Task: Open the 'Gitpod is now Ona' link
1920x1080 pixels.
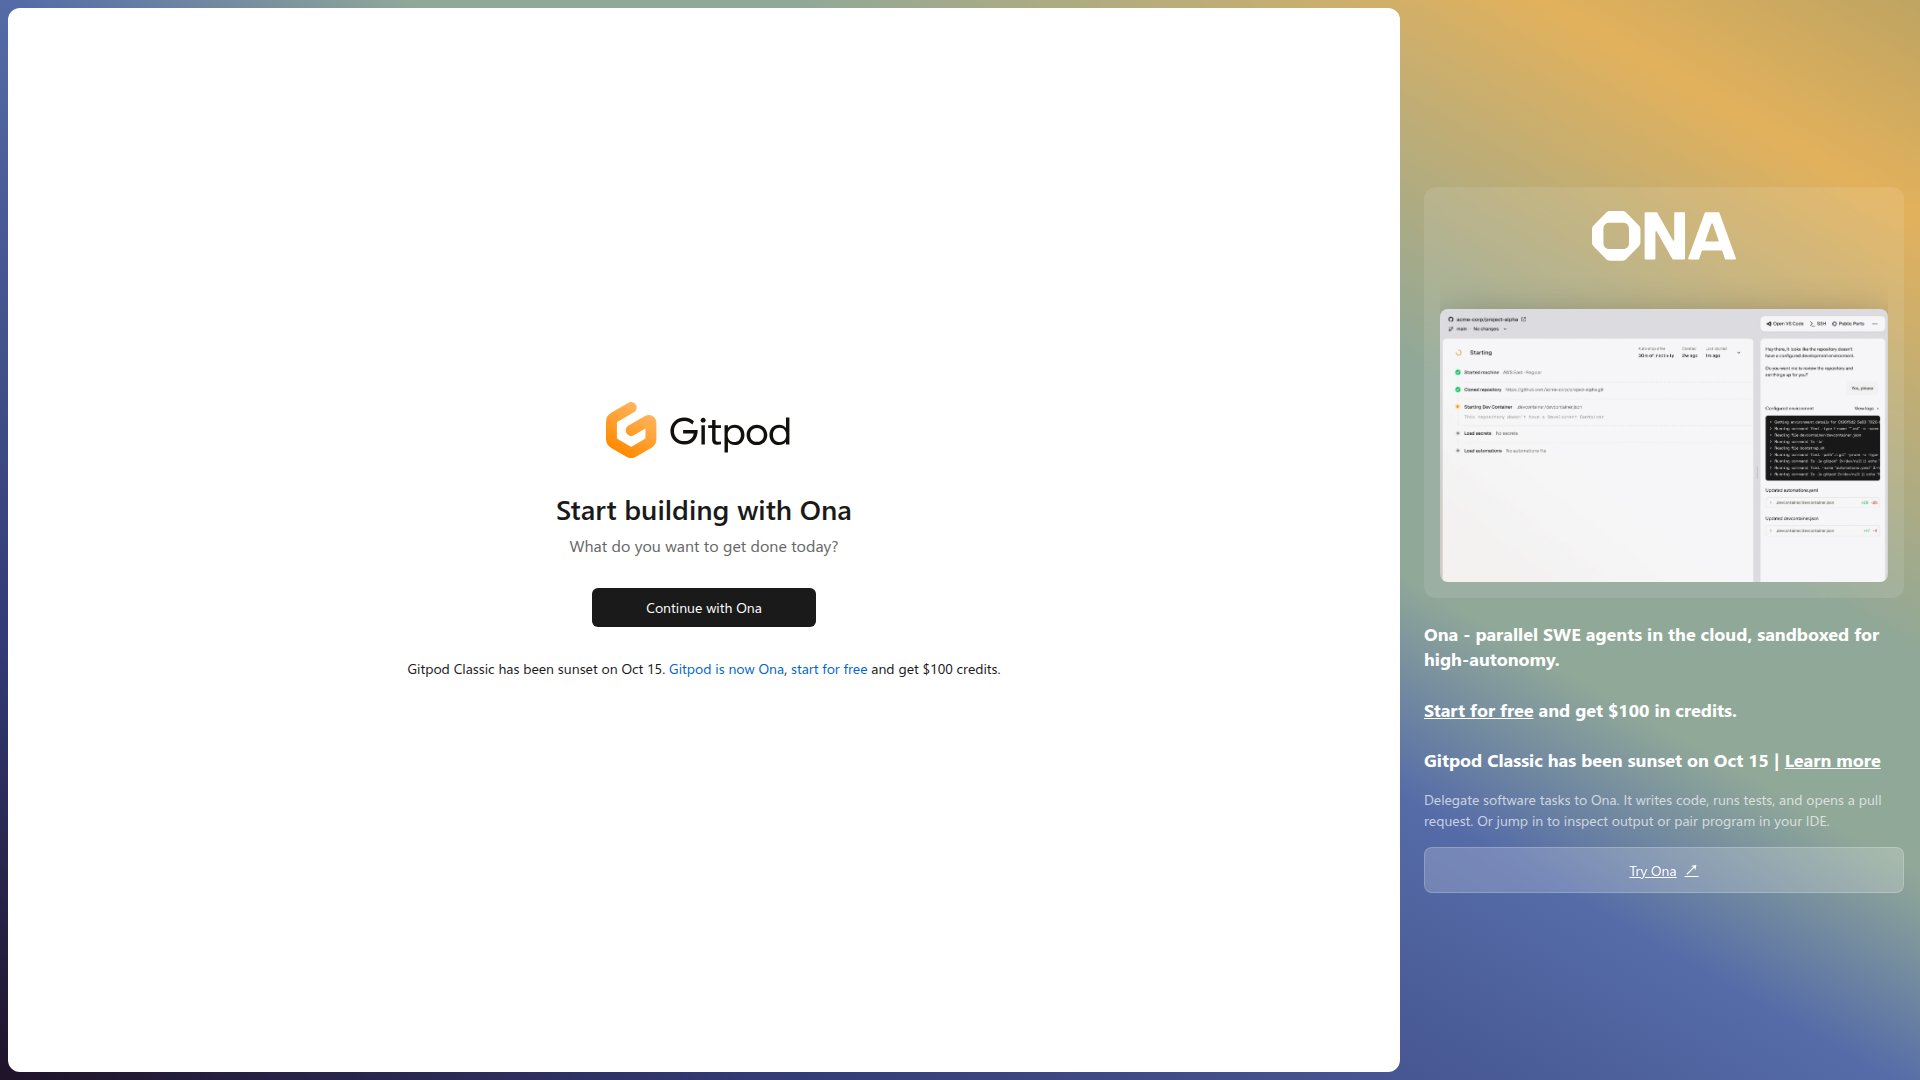Action: tap(726, 669)
